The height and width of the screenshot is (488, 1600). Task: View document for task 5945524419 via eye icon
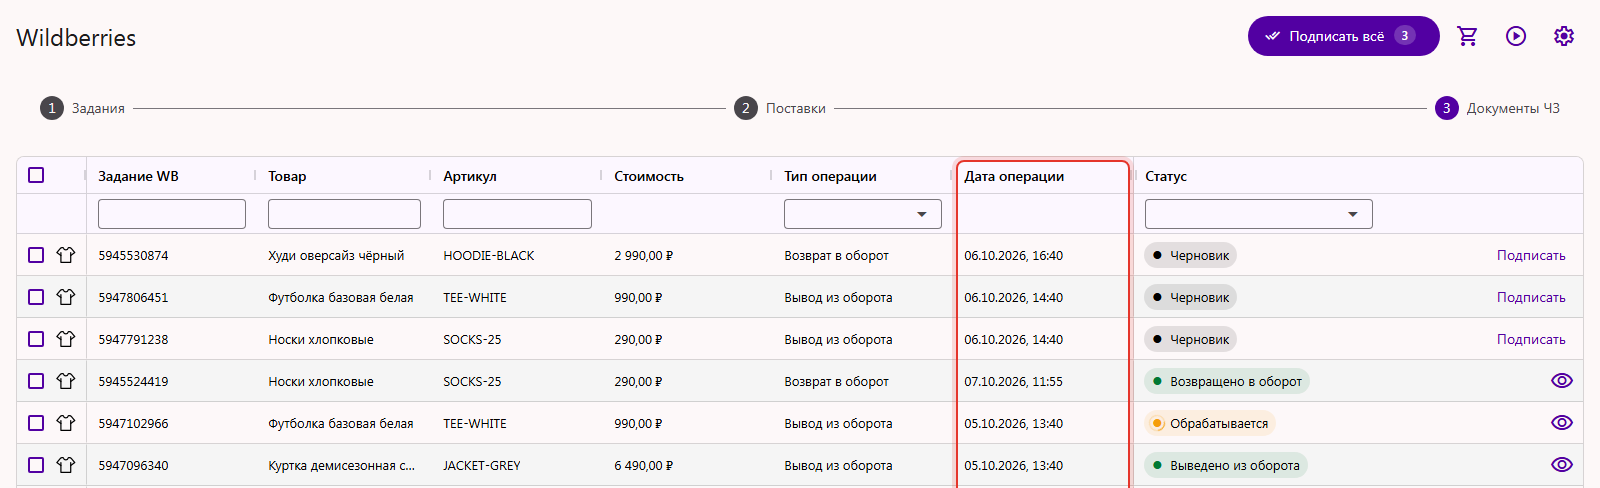point(1561,381)
